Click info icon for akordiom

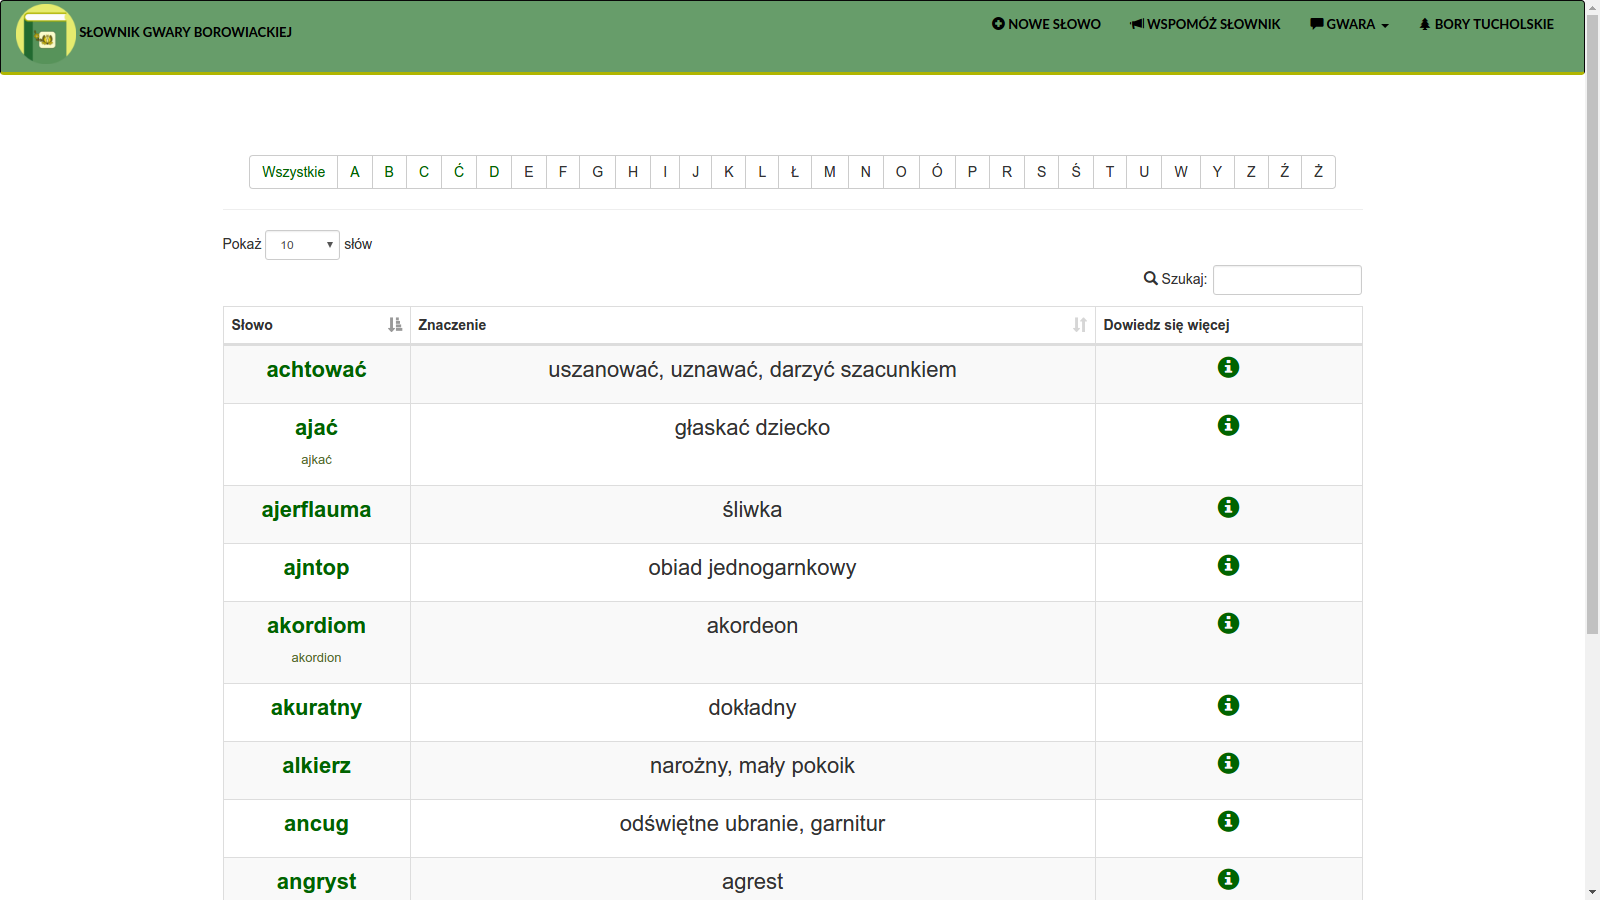click(1228, 623)
